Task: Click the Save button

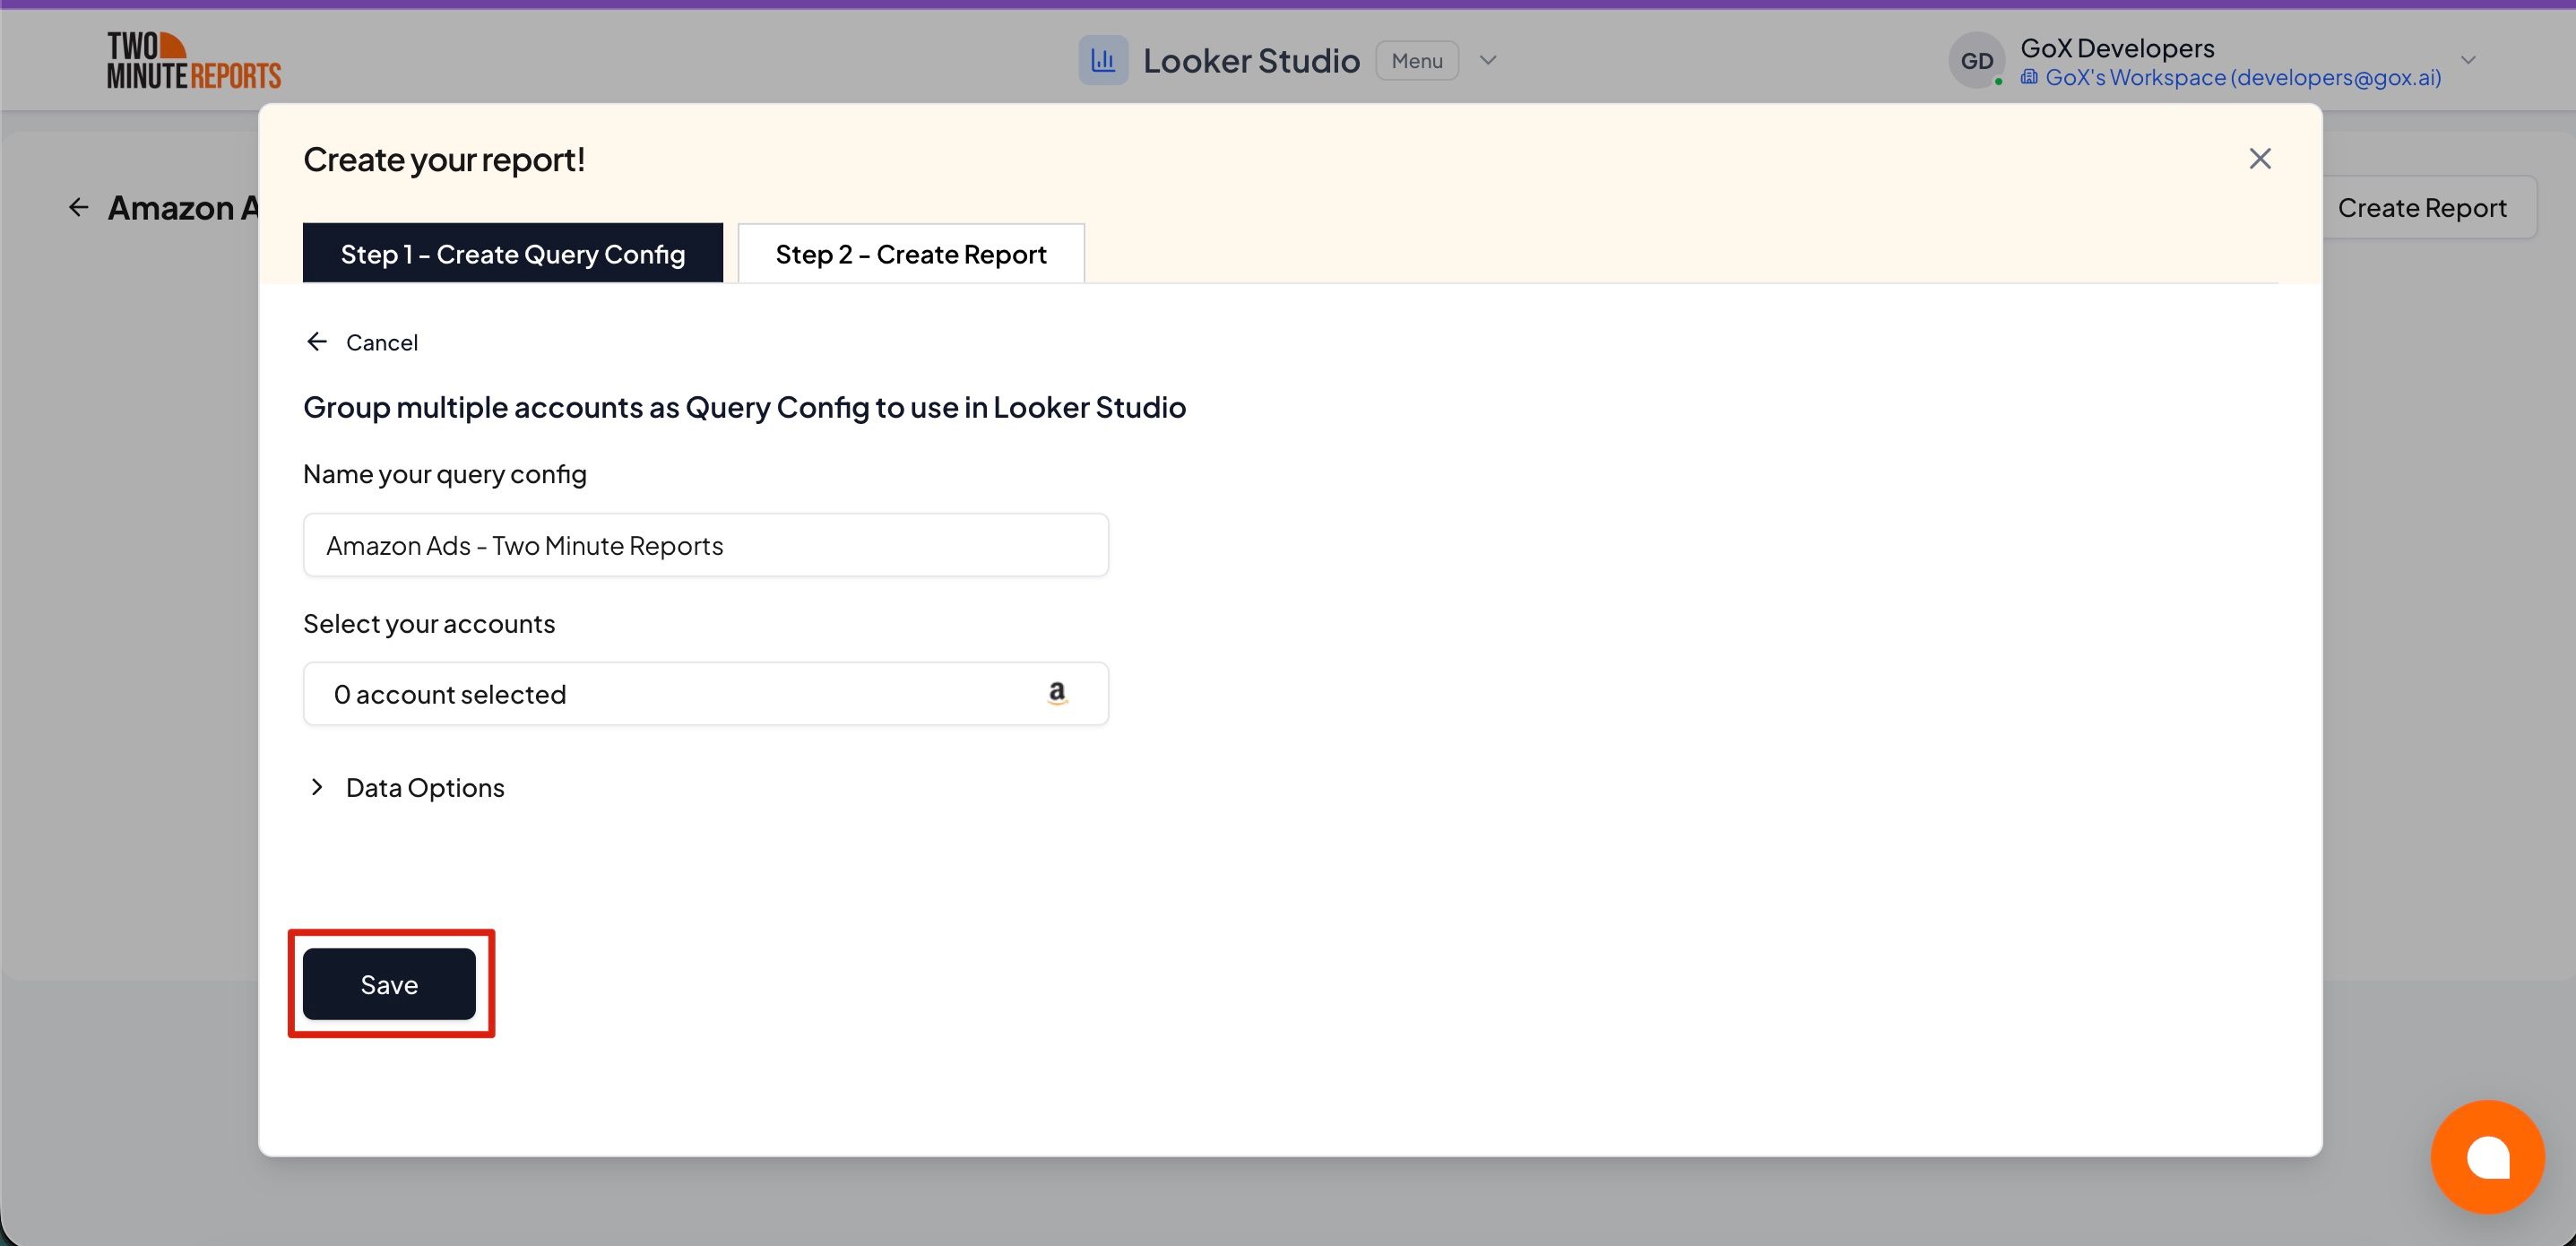Action: click(x=389, y=983)
